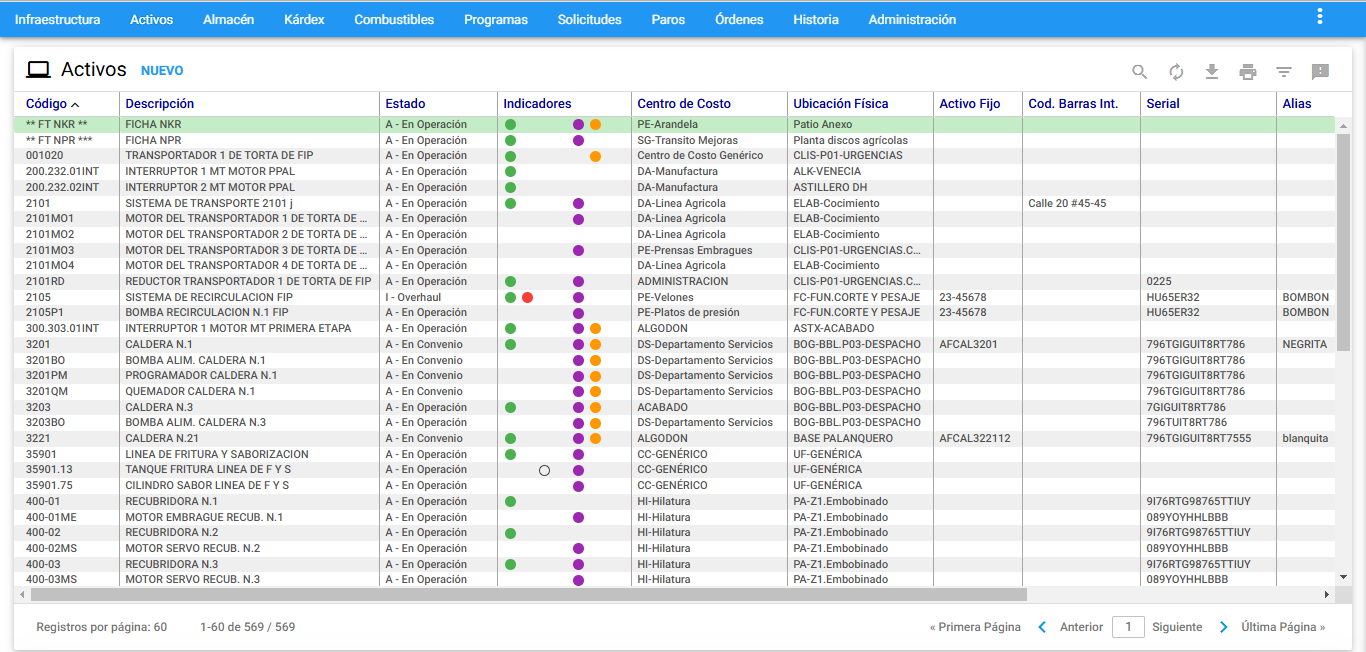This screenshot has height=652, width=1366.
Task: Click the 796TGIGUIT8RT7555 serial cell
Action: pyautogui.click(x=1199, y=438)
